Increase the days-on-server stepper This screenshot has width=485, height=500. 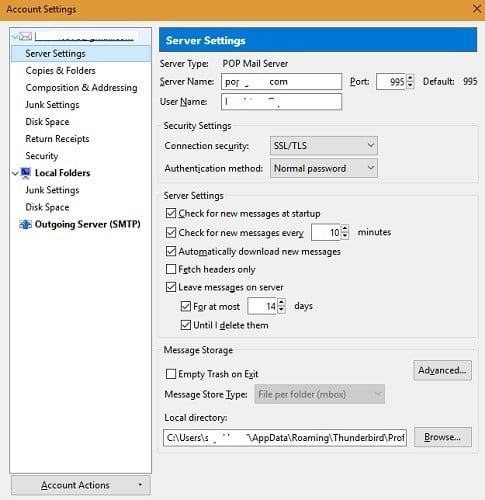point(282,303)
